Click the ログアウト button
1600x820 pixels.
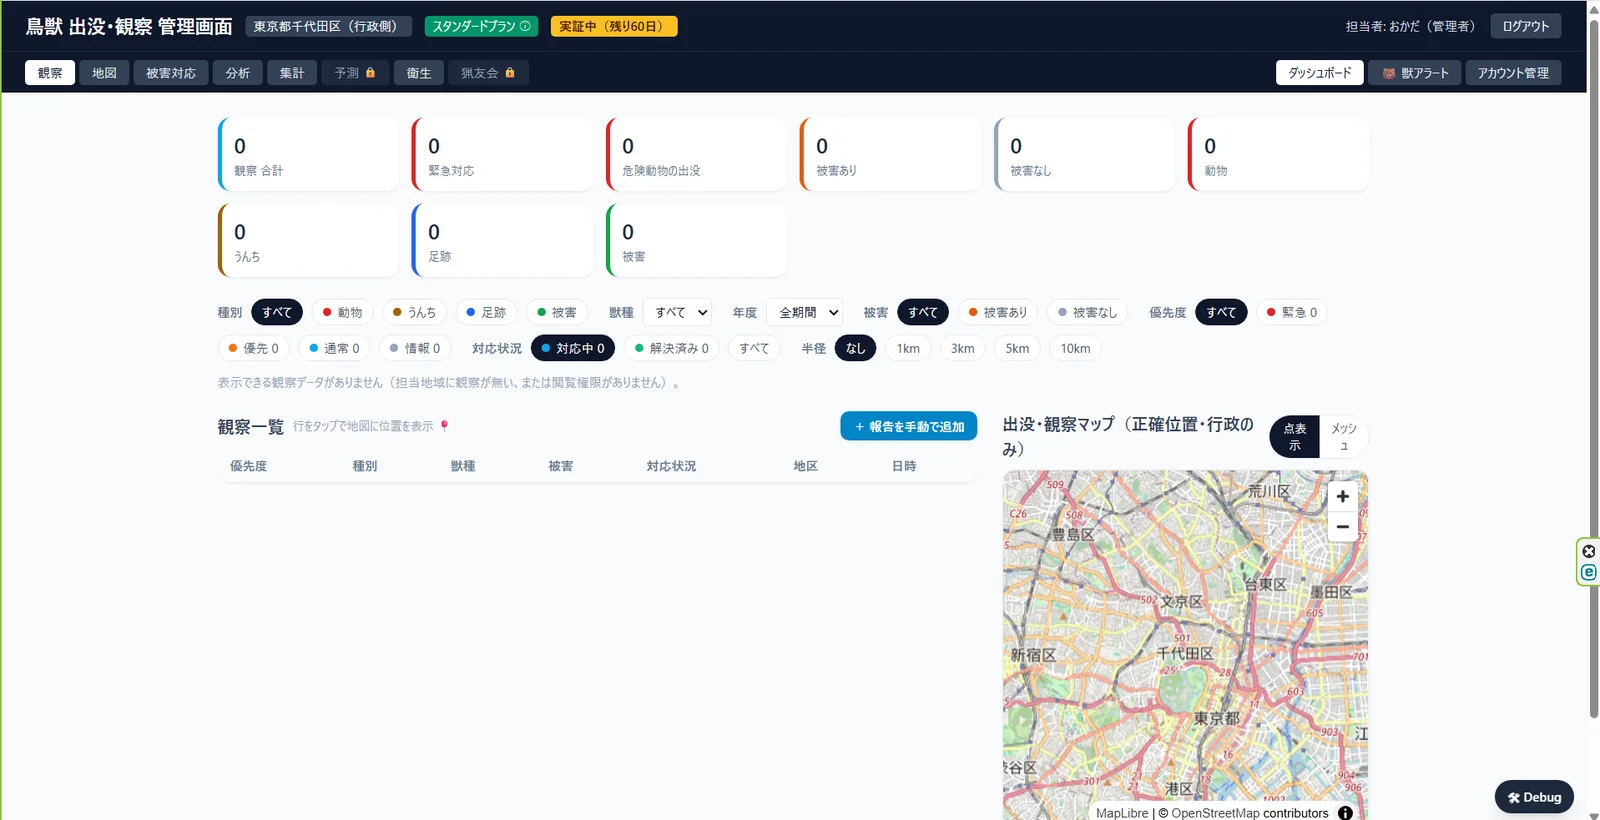(x=1525, y=26)
